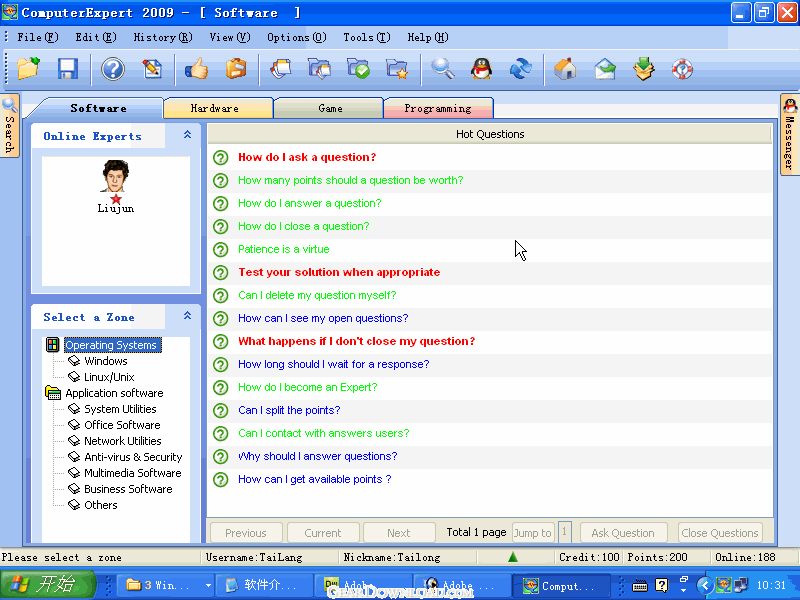Image resolution: width=800 pixels, height=600 pixels.
Task: Click the question icon beside 'Patience is a virtue'
Action: [x=220, y=249]
